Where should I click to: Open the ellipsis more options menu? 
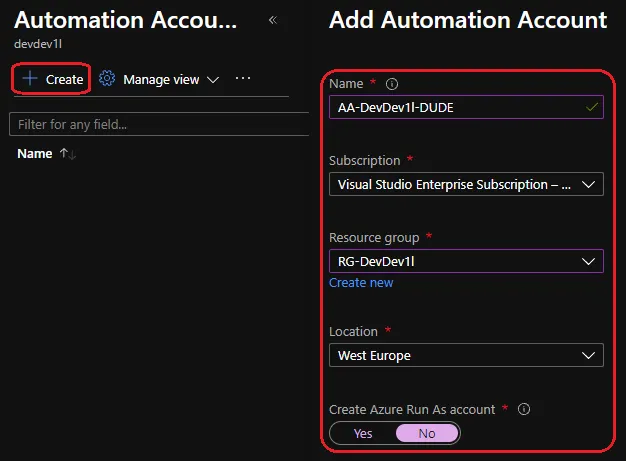point(243,79)
